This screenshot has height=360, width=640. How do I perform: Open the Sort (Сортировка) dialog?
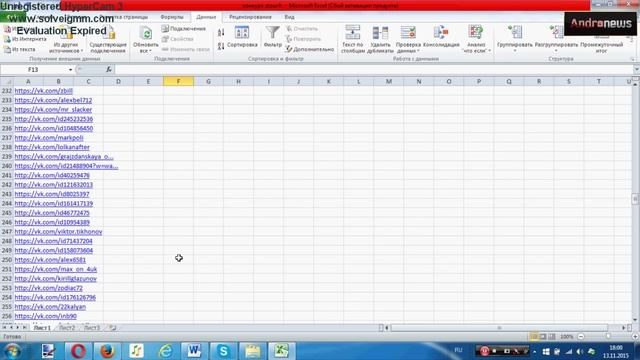[242, 37]
